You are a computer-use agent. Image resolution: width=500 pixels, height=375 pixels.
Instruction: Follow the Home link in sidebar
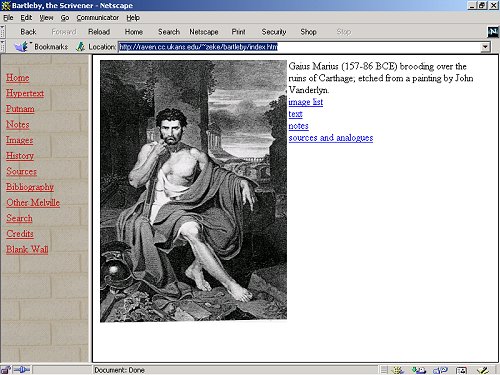tap(18, 78)
